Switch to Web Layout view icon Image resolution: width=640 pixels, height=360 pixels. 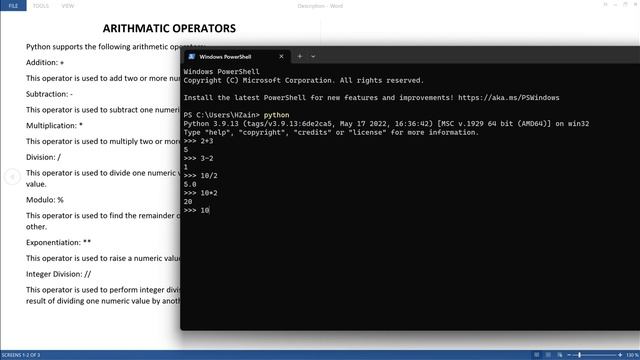560,355
